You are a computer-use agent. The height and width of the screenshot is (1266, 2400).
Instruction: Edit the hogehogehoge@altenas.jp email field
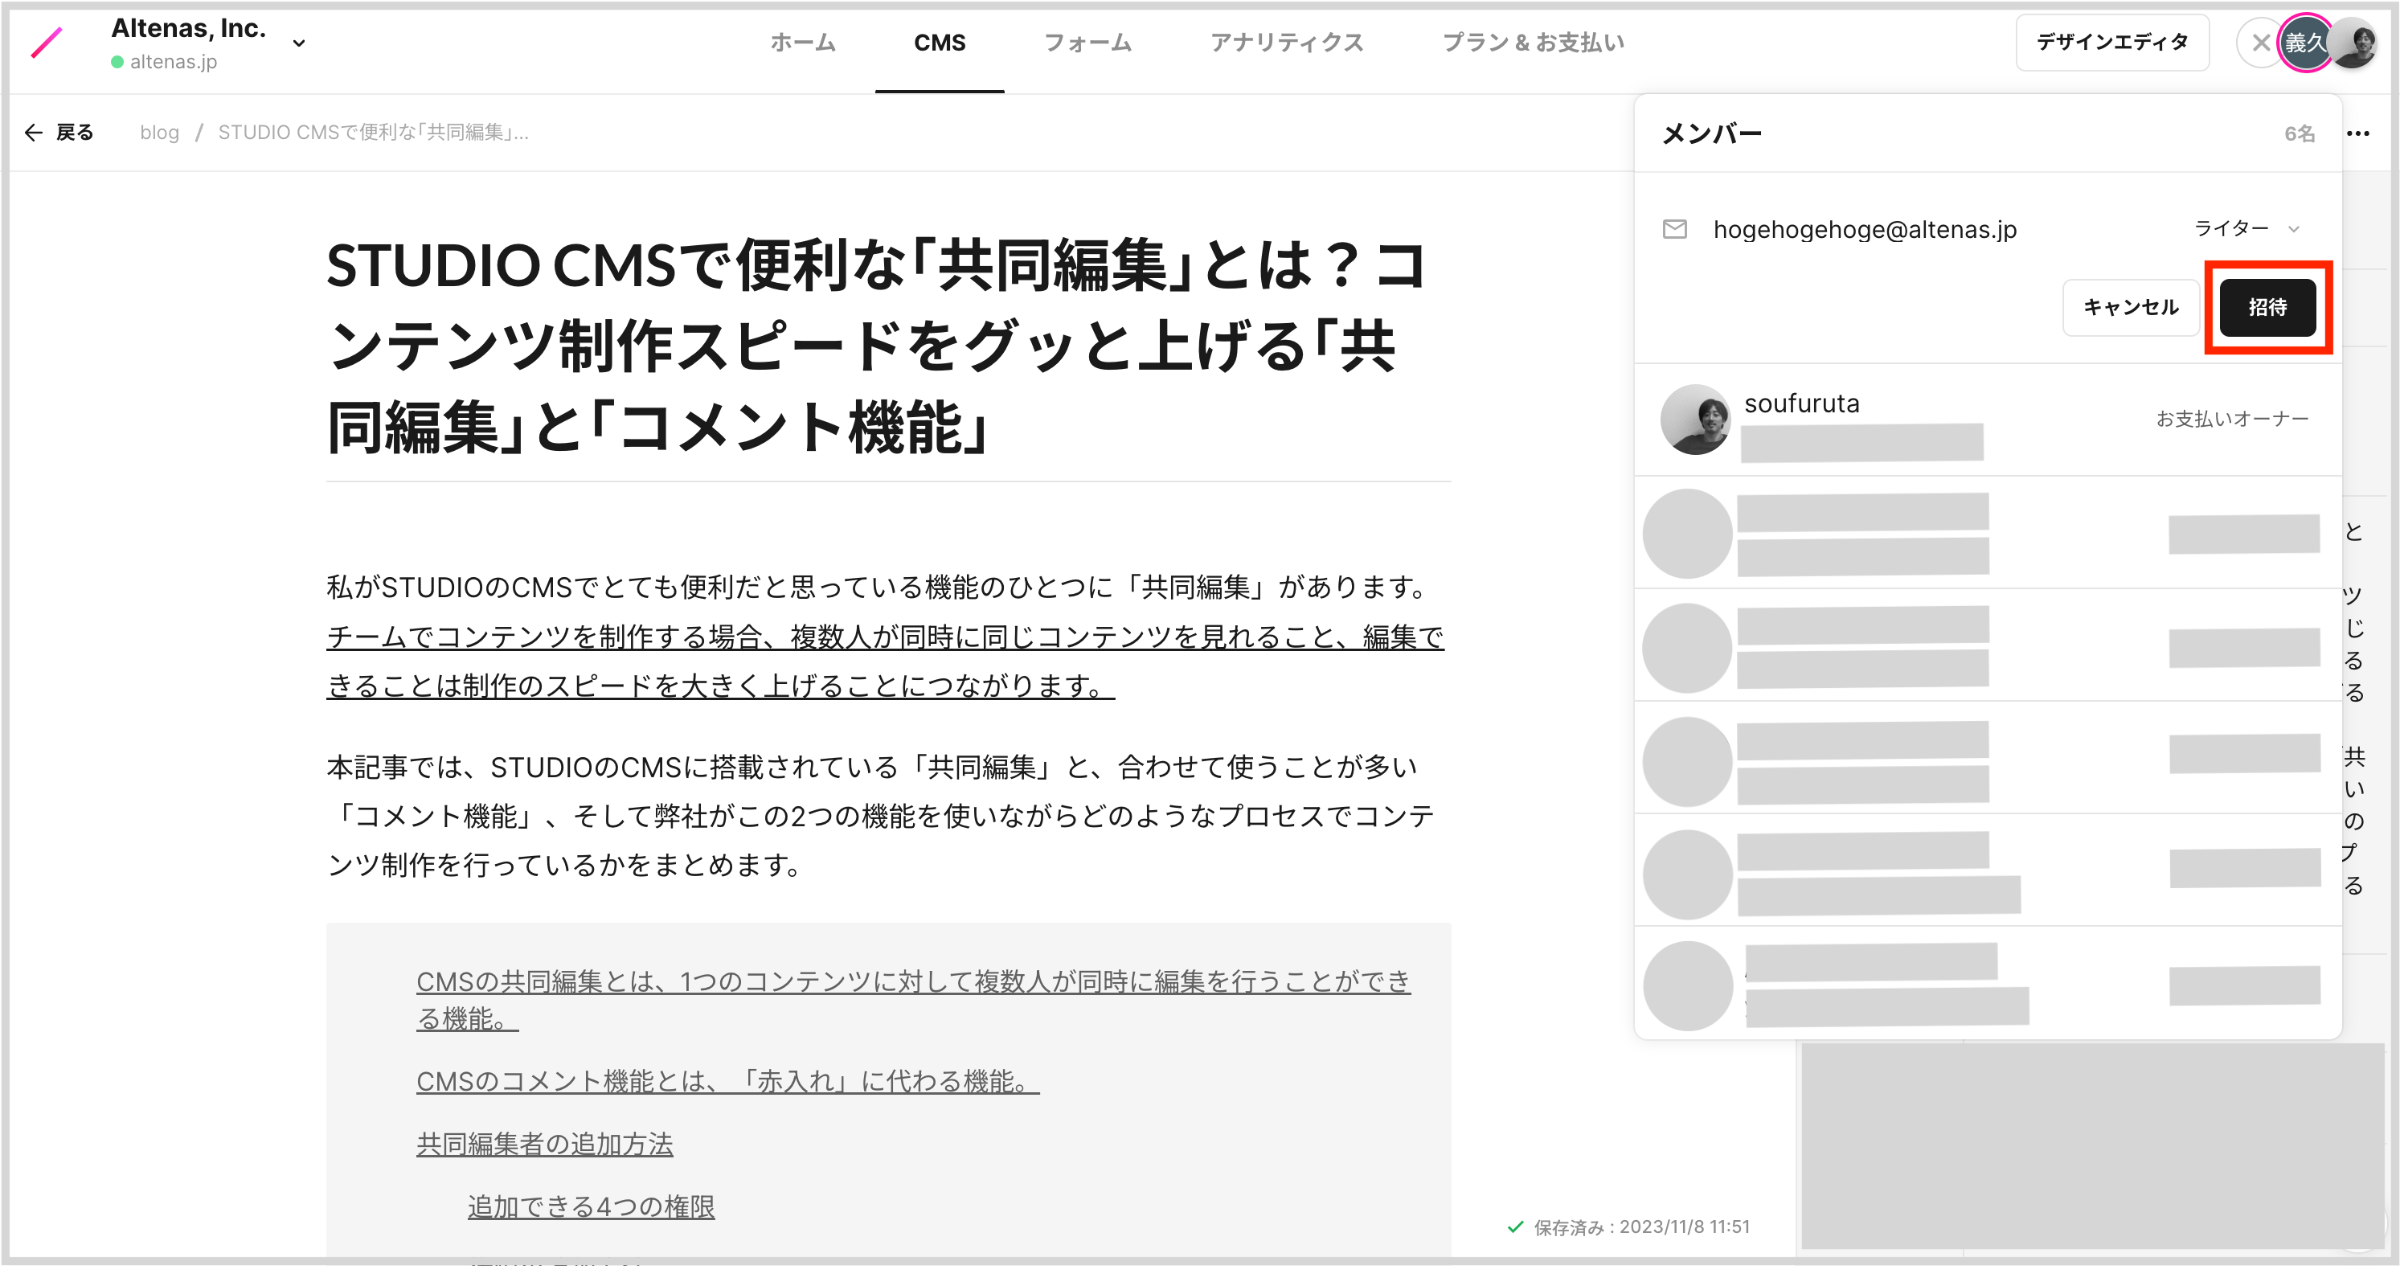(1864, 229)
